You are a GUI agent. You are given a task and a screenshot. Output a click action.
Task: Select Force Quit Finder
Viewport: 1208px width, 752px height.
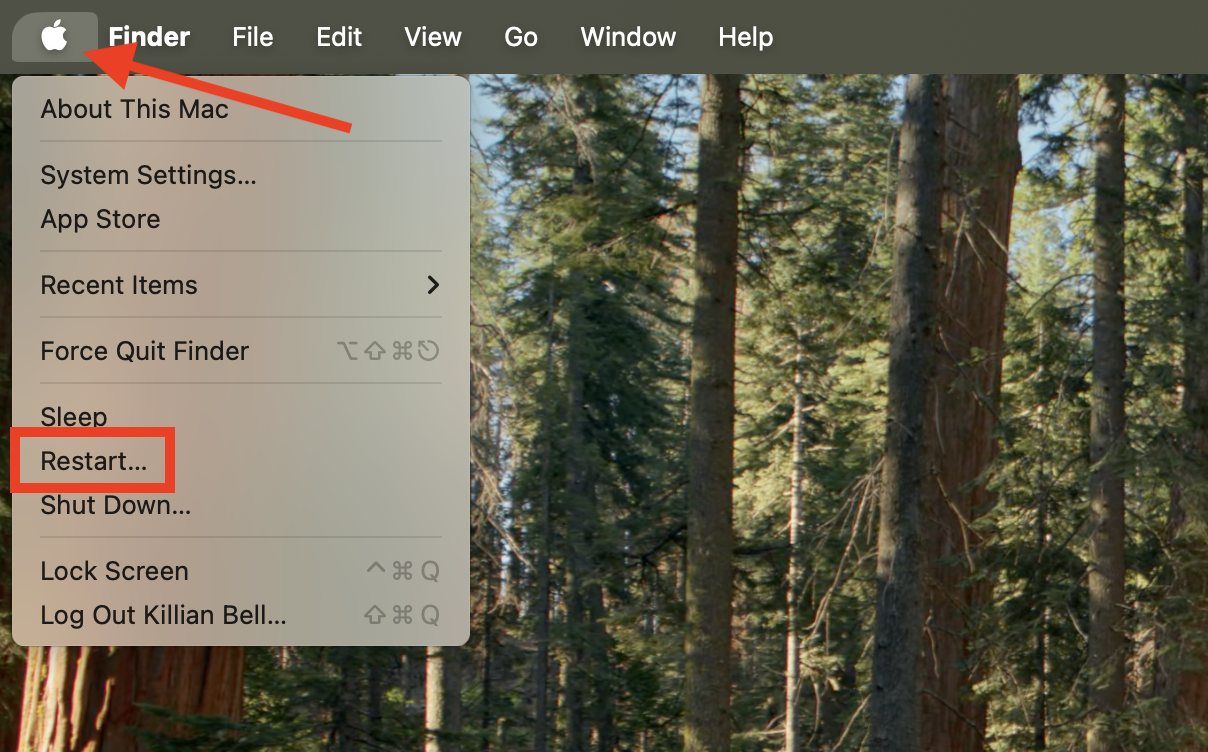click(x=144, y=351)
